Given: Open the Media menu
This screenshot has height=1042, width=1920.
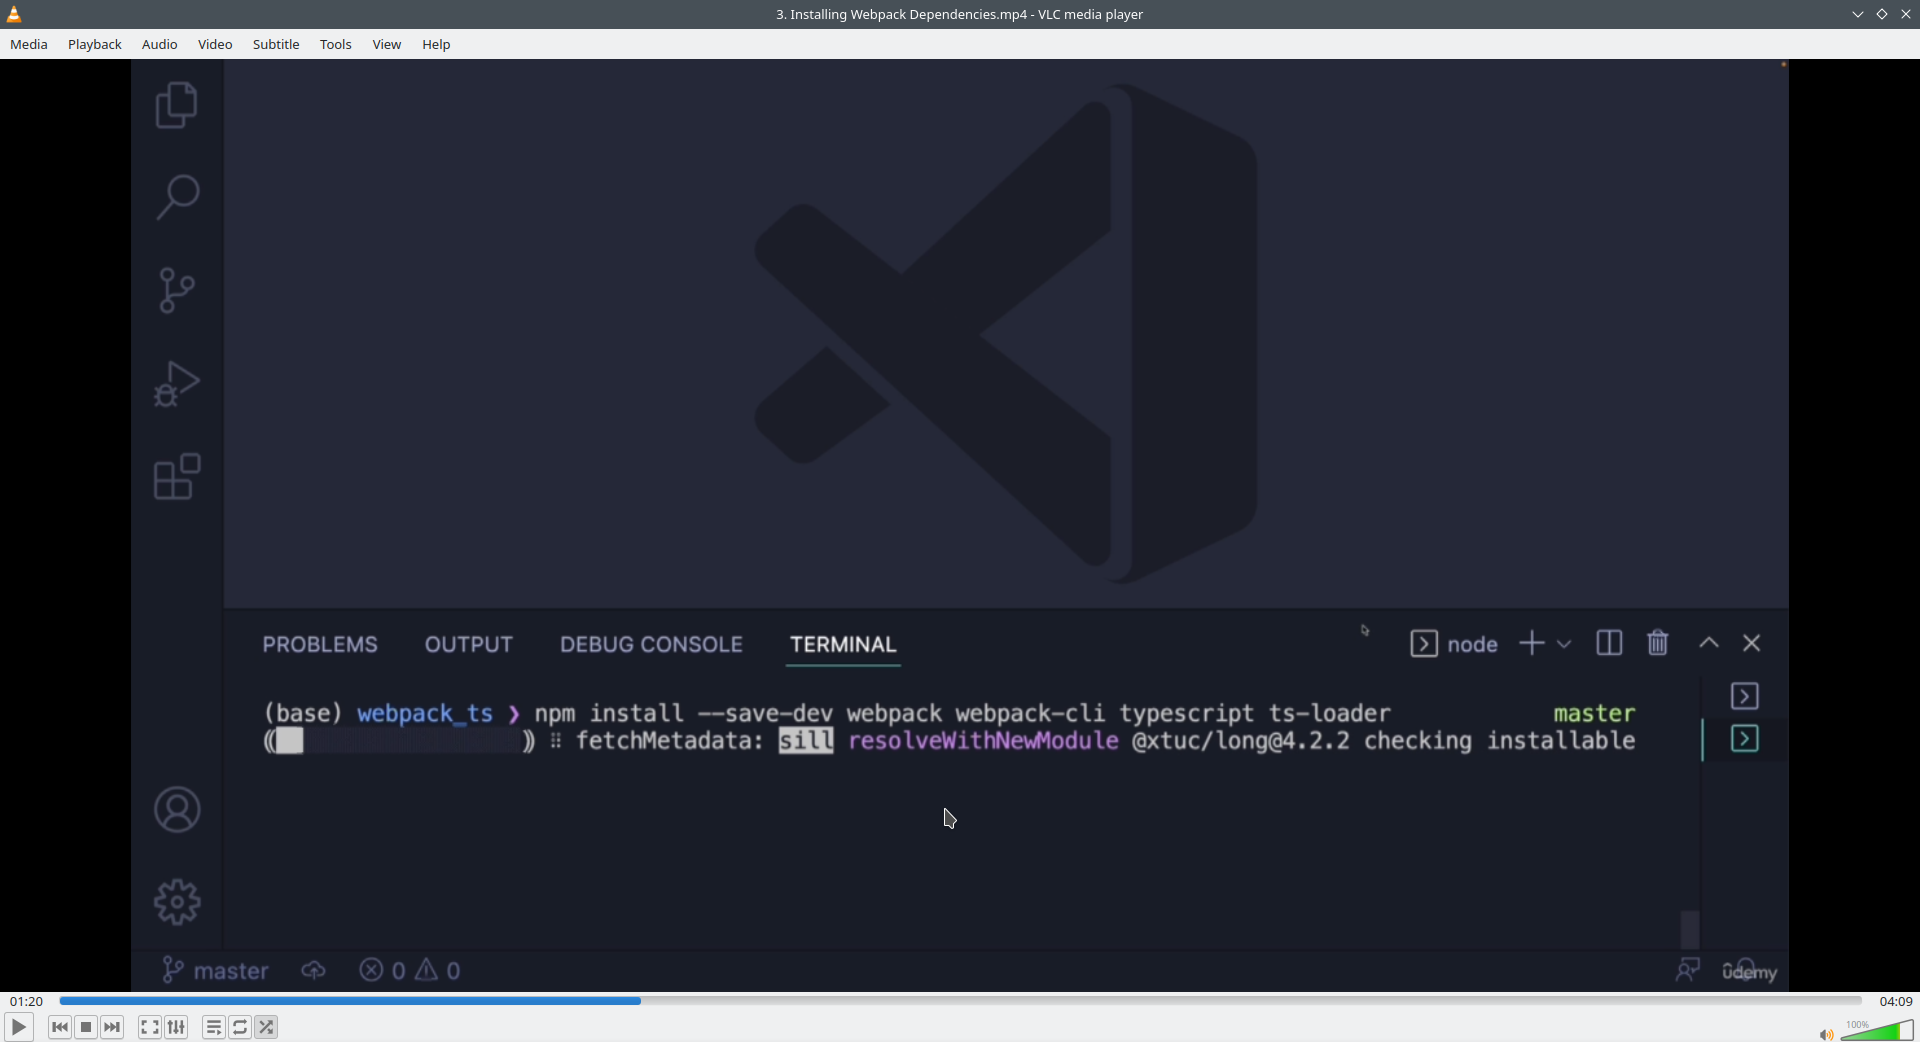Looking at the screenshot, I should point(29,44).
